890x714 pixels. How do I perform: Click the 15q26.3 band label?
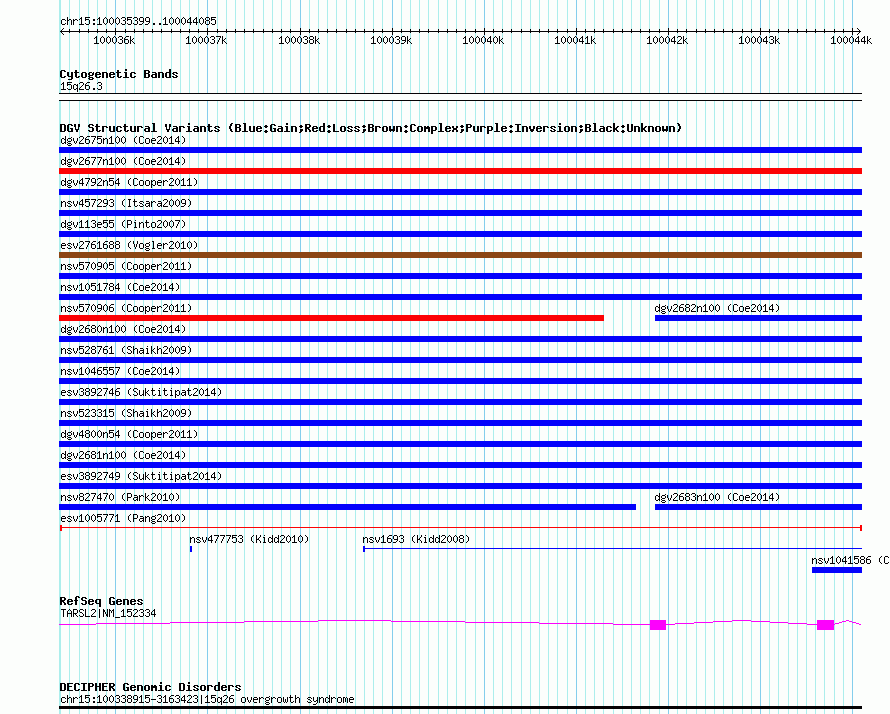[x=81, y=86]
